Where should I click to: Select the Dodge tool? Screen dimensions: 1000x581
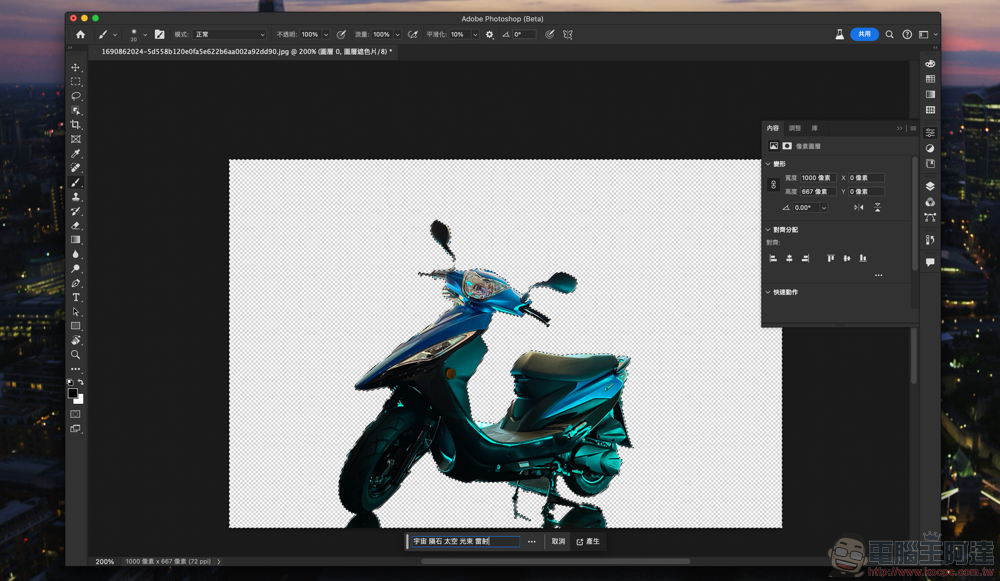[x=75, y=268]
